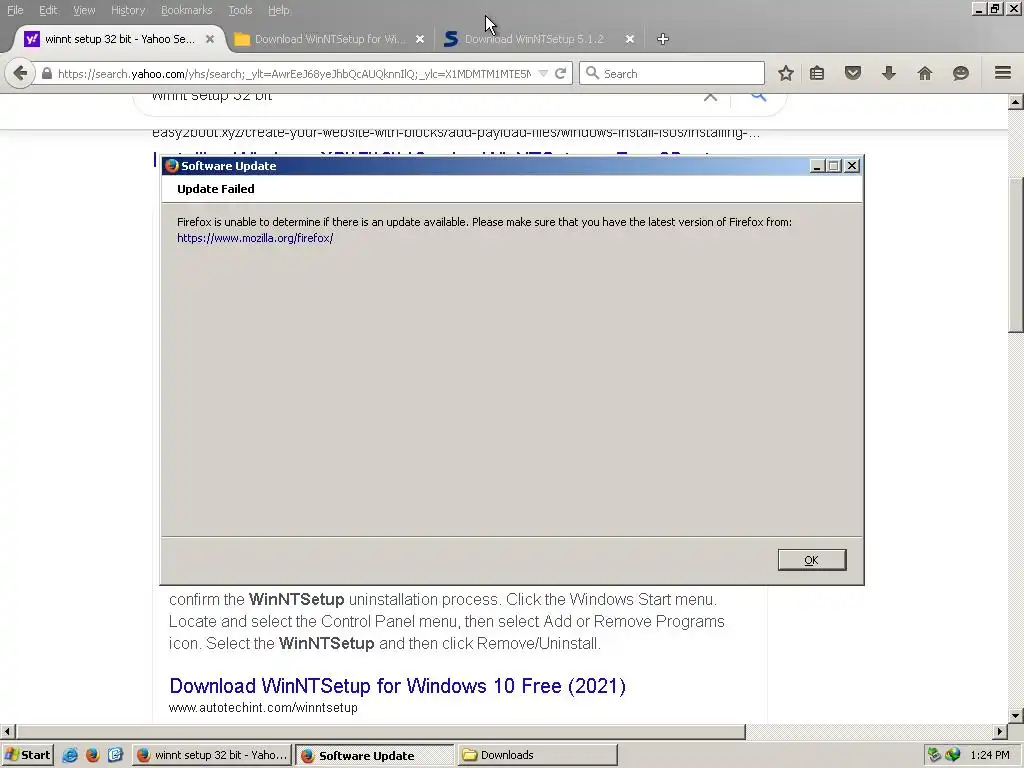Click Show Desktop quick launch icon
1024x768 pixels.
click(115, 755)
